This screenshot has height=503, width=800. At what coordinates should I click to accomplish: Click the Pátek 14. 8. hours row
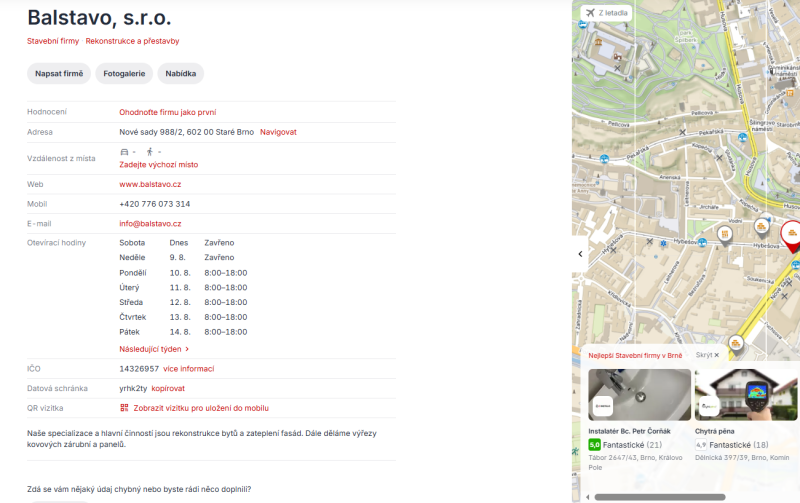tap(183, 332)
